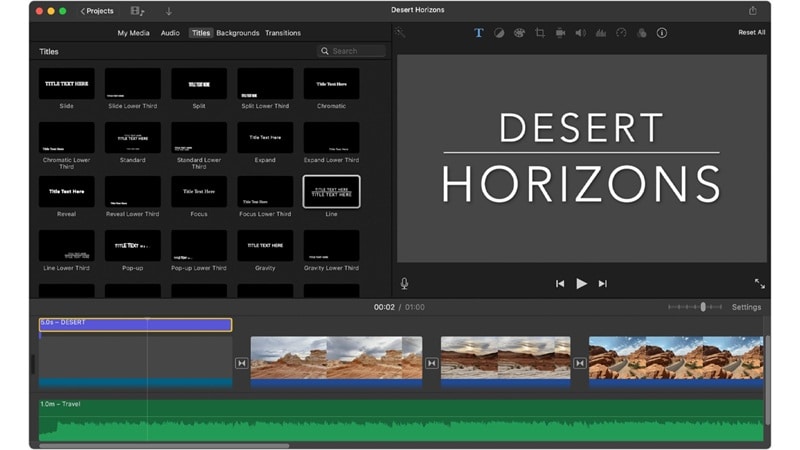Select the Chromatic title thumbnail

(x=332, y=84)
